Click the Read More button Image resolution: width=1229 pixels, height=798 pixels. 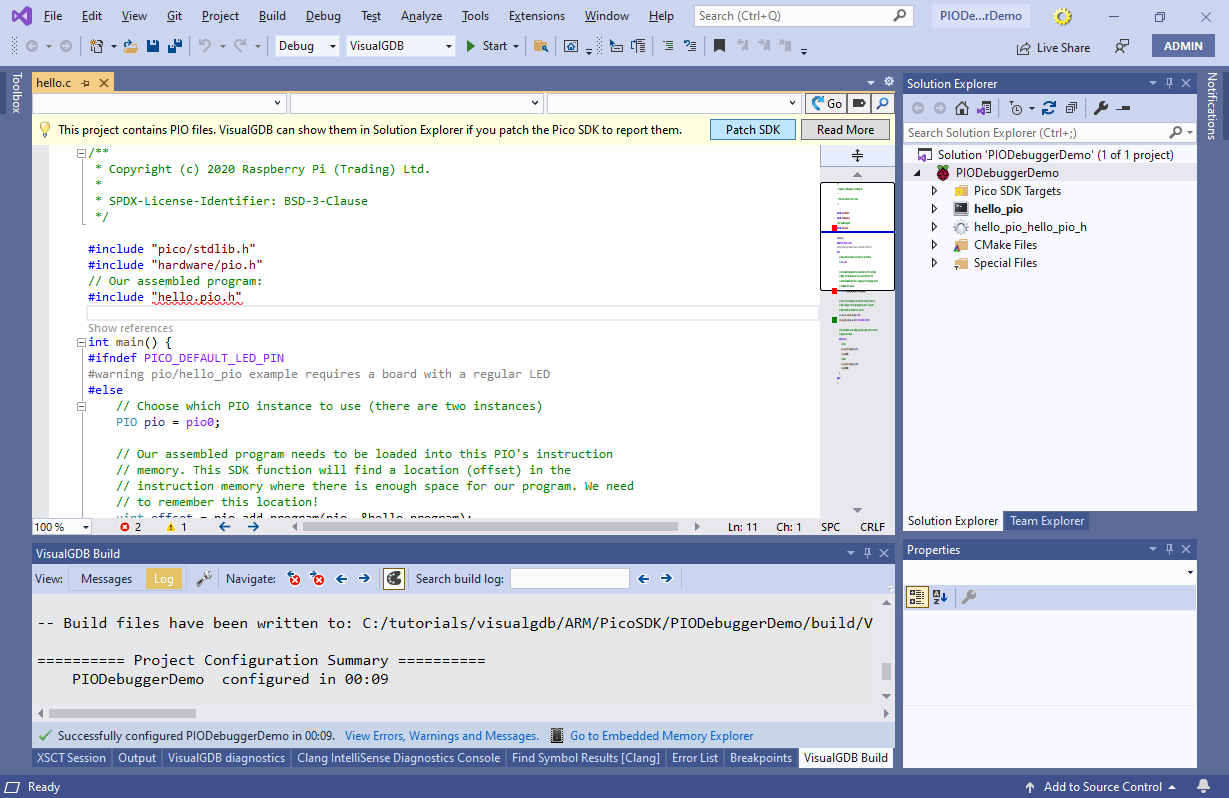[x=845, y=130]
